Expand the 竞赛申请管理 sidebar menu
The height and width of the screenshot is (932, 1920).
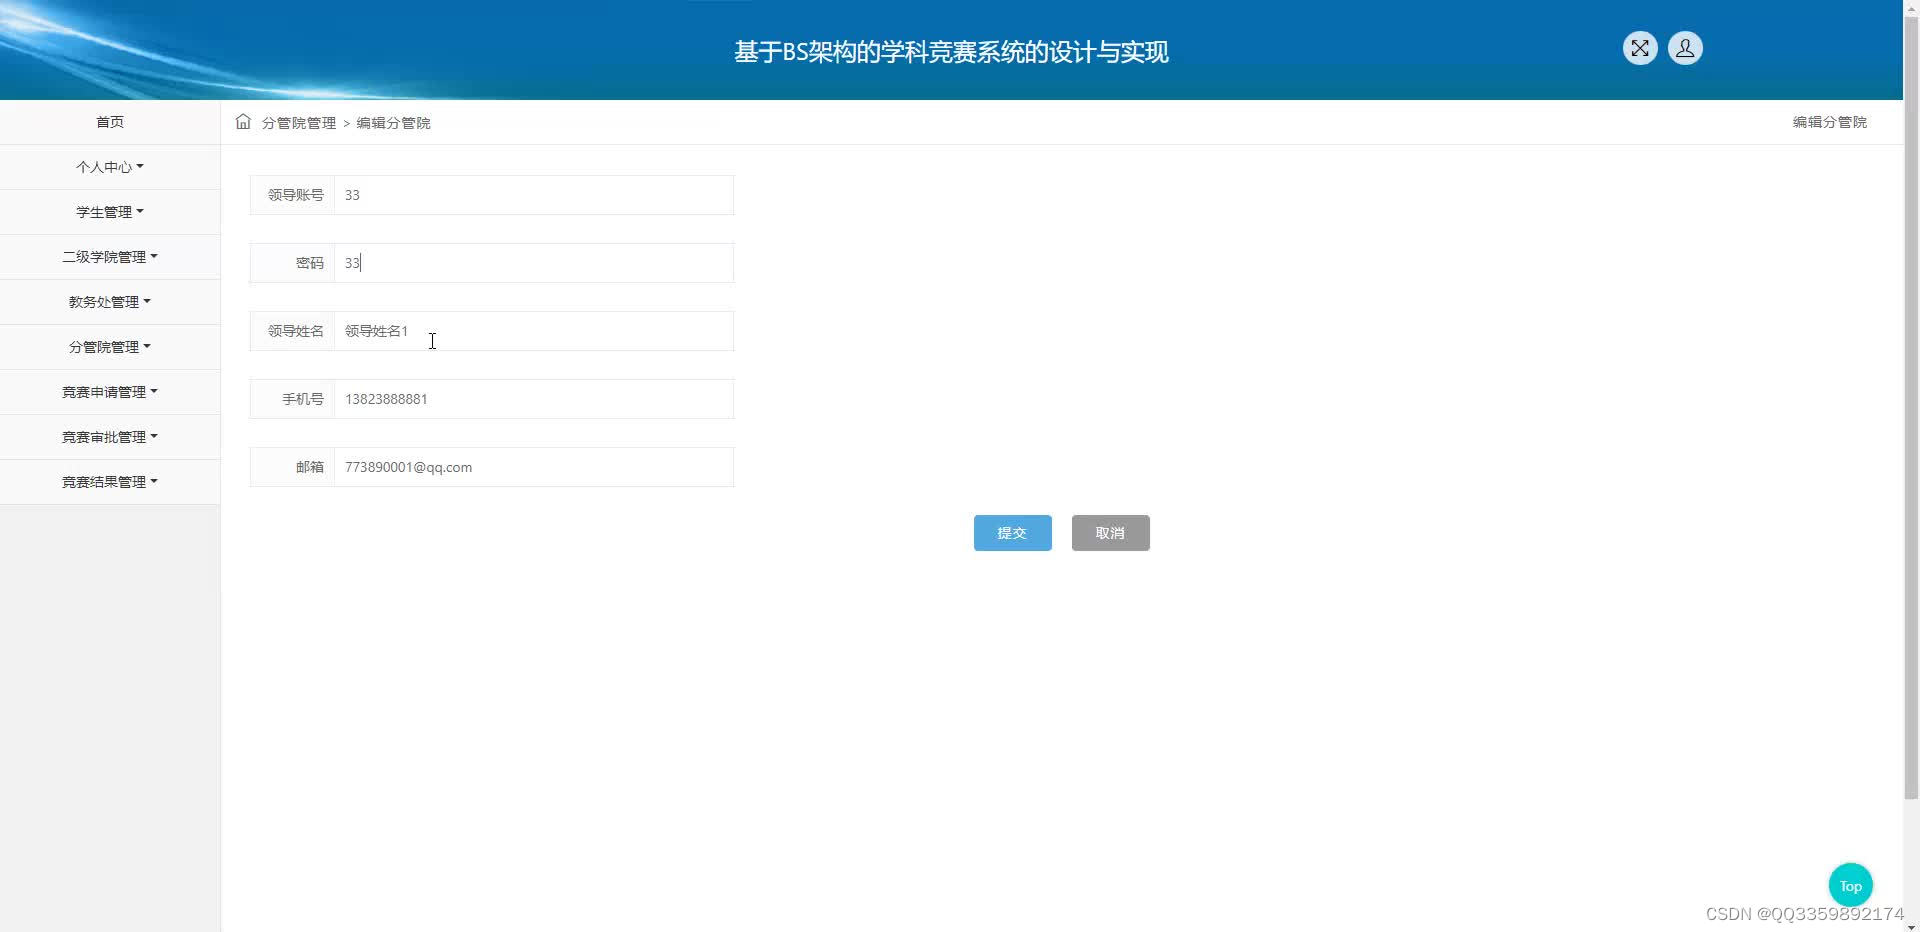tap(110, 392)
